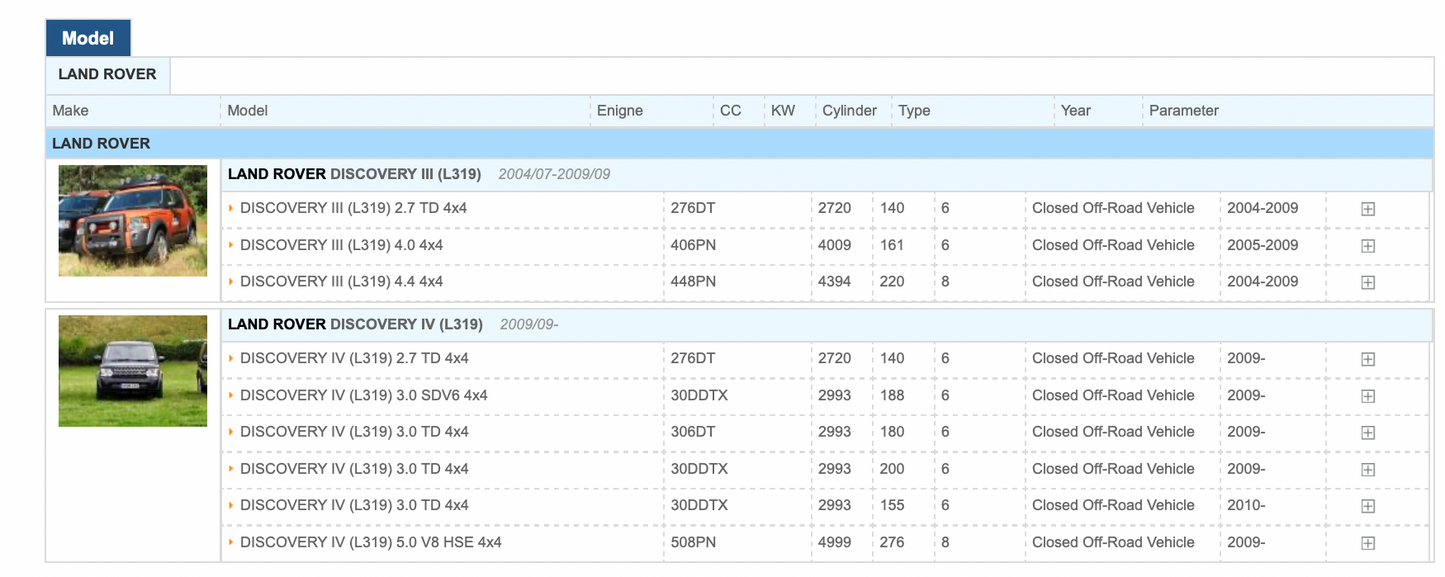Image resolution: width=1445 pixels, height=577 pixels.
Task: Open DISCOVERY III (L319) 4.0 4x4 link
Action: 341,245
